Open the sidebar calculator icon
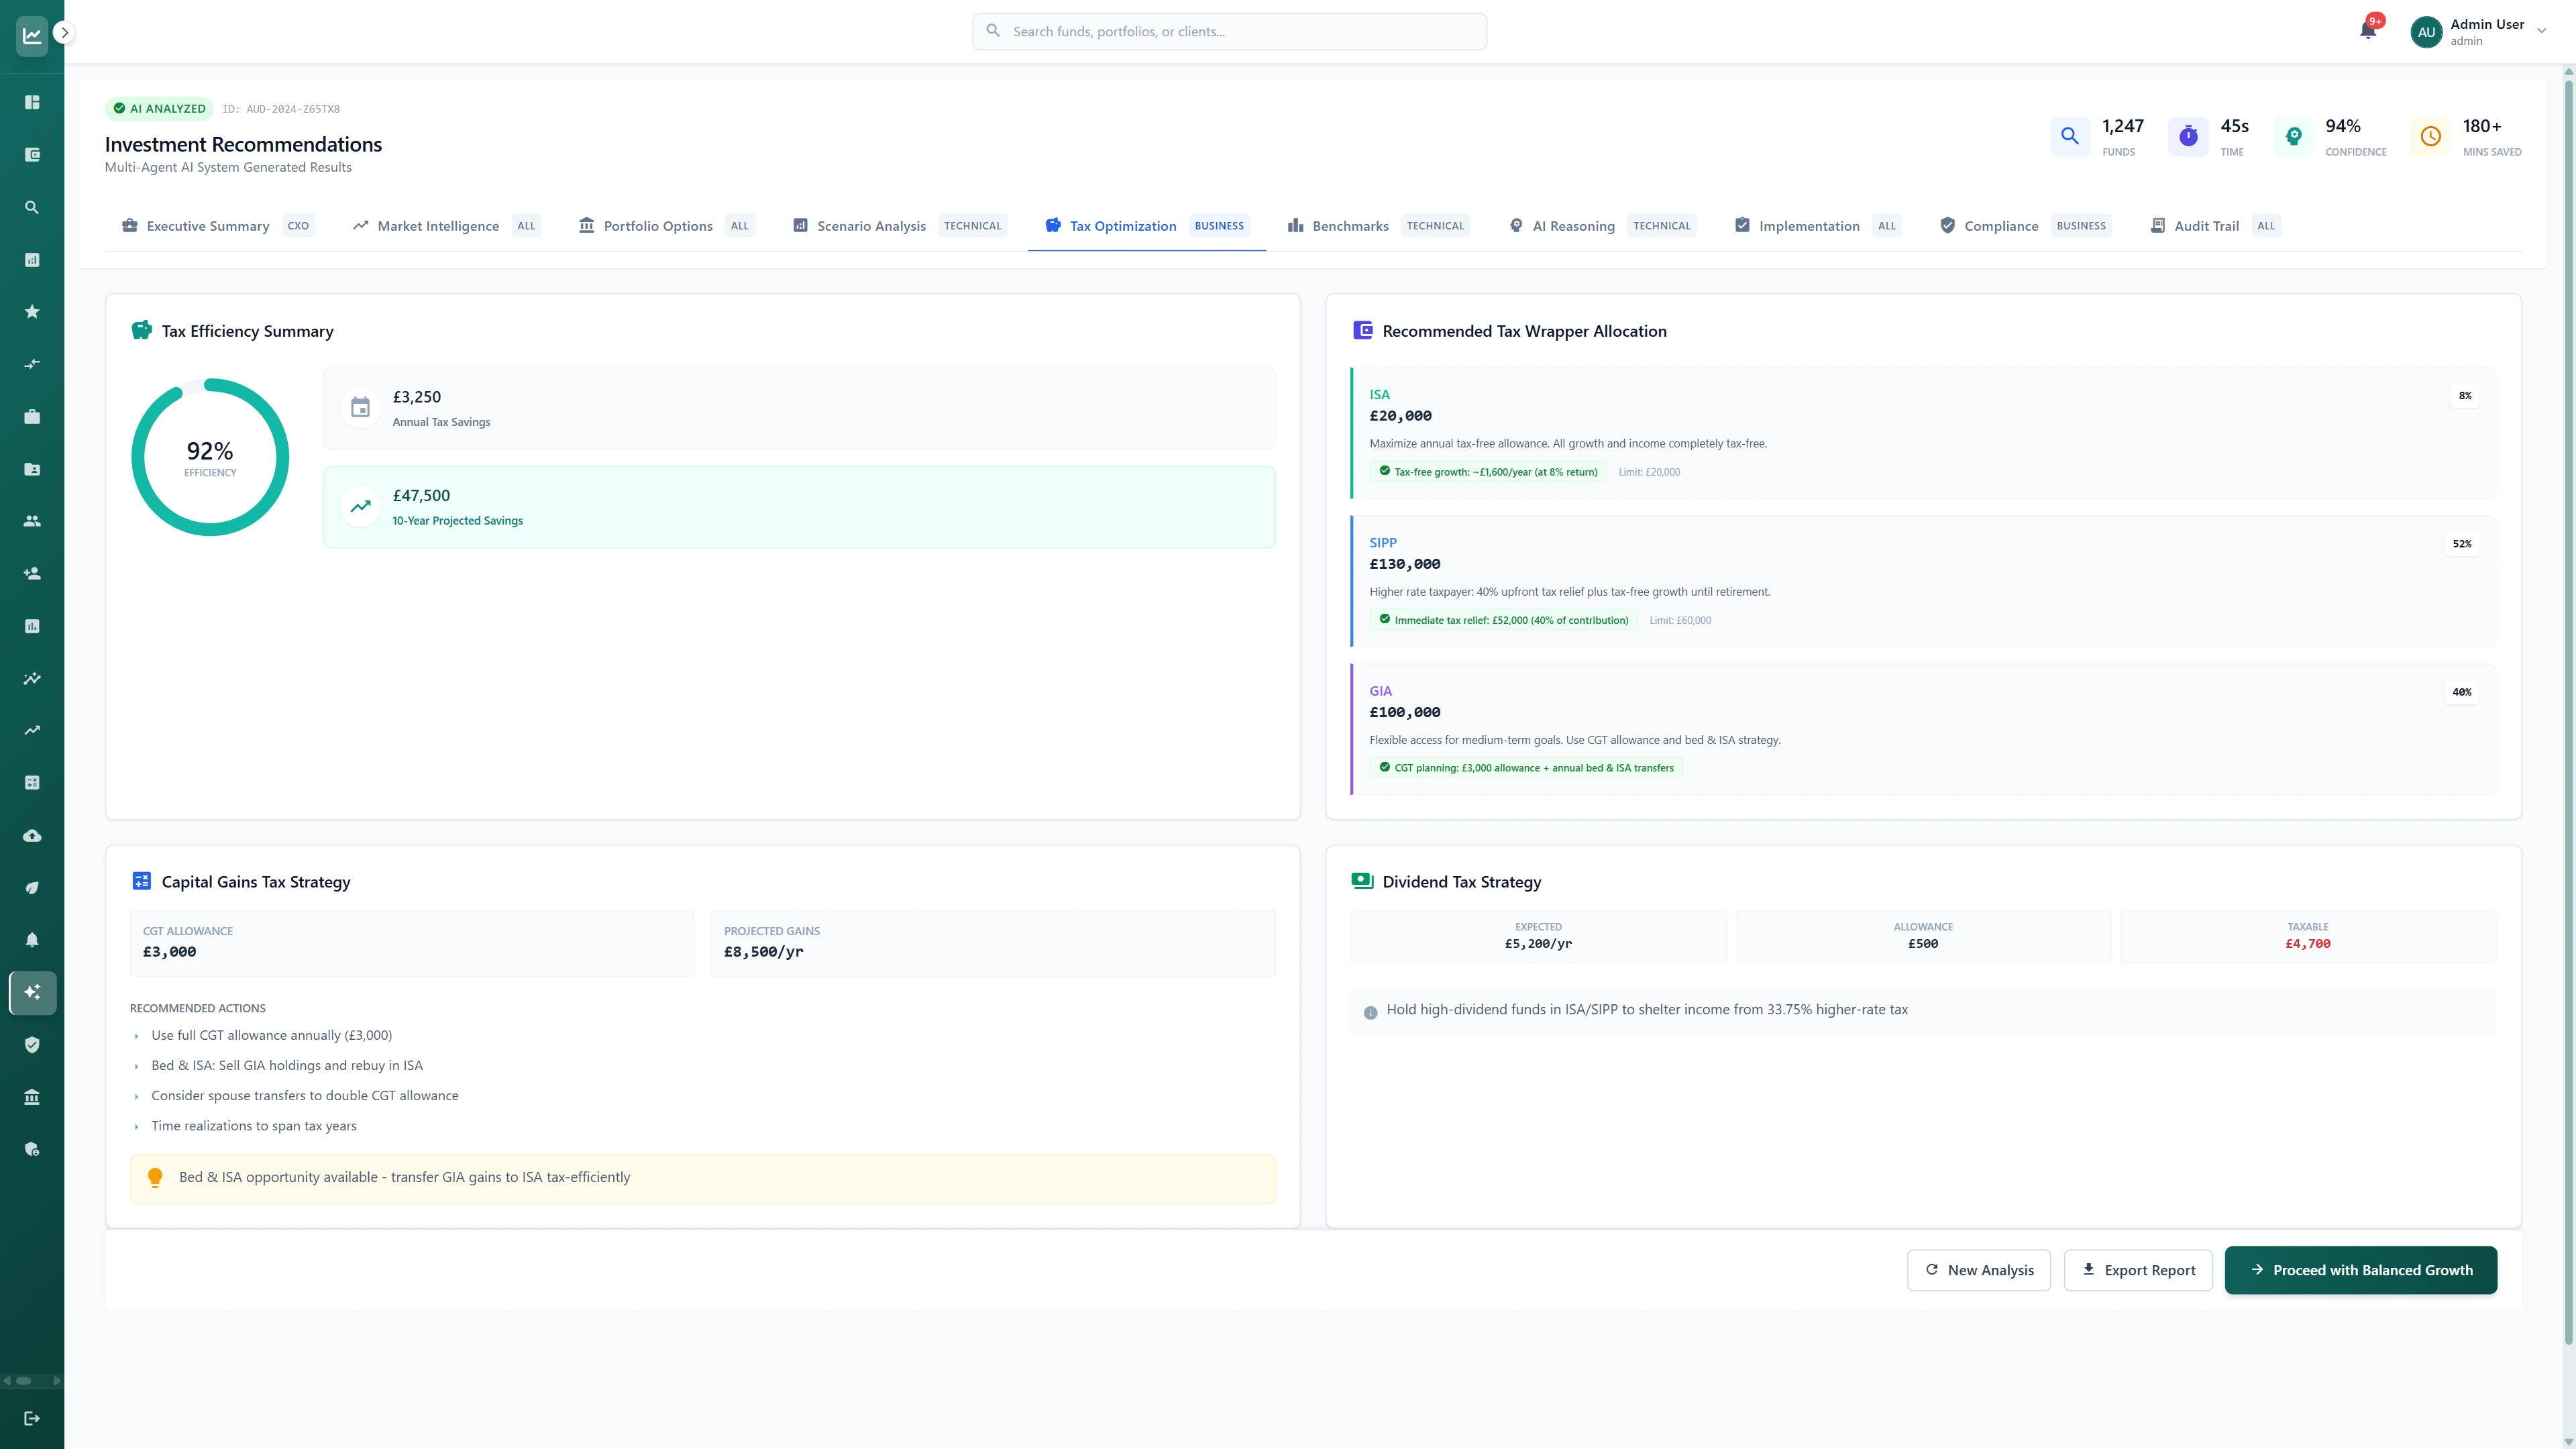This screenshot has width=2576, height=1449. 32,783
